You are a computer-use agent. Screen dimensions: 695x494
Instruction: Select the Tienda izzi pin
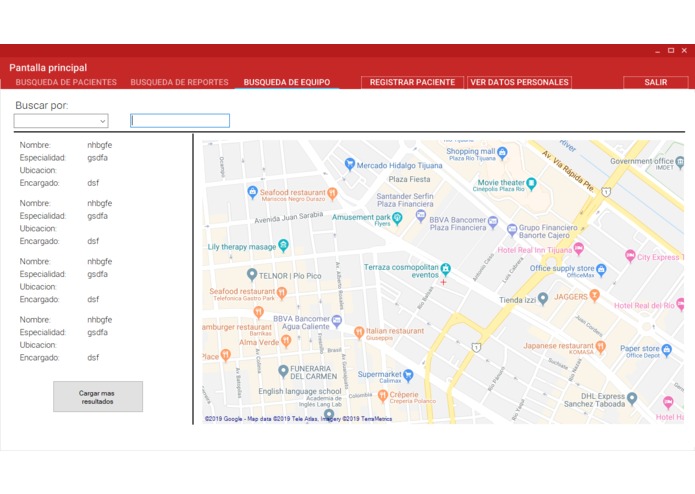[x=543, y=299]
